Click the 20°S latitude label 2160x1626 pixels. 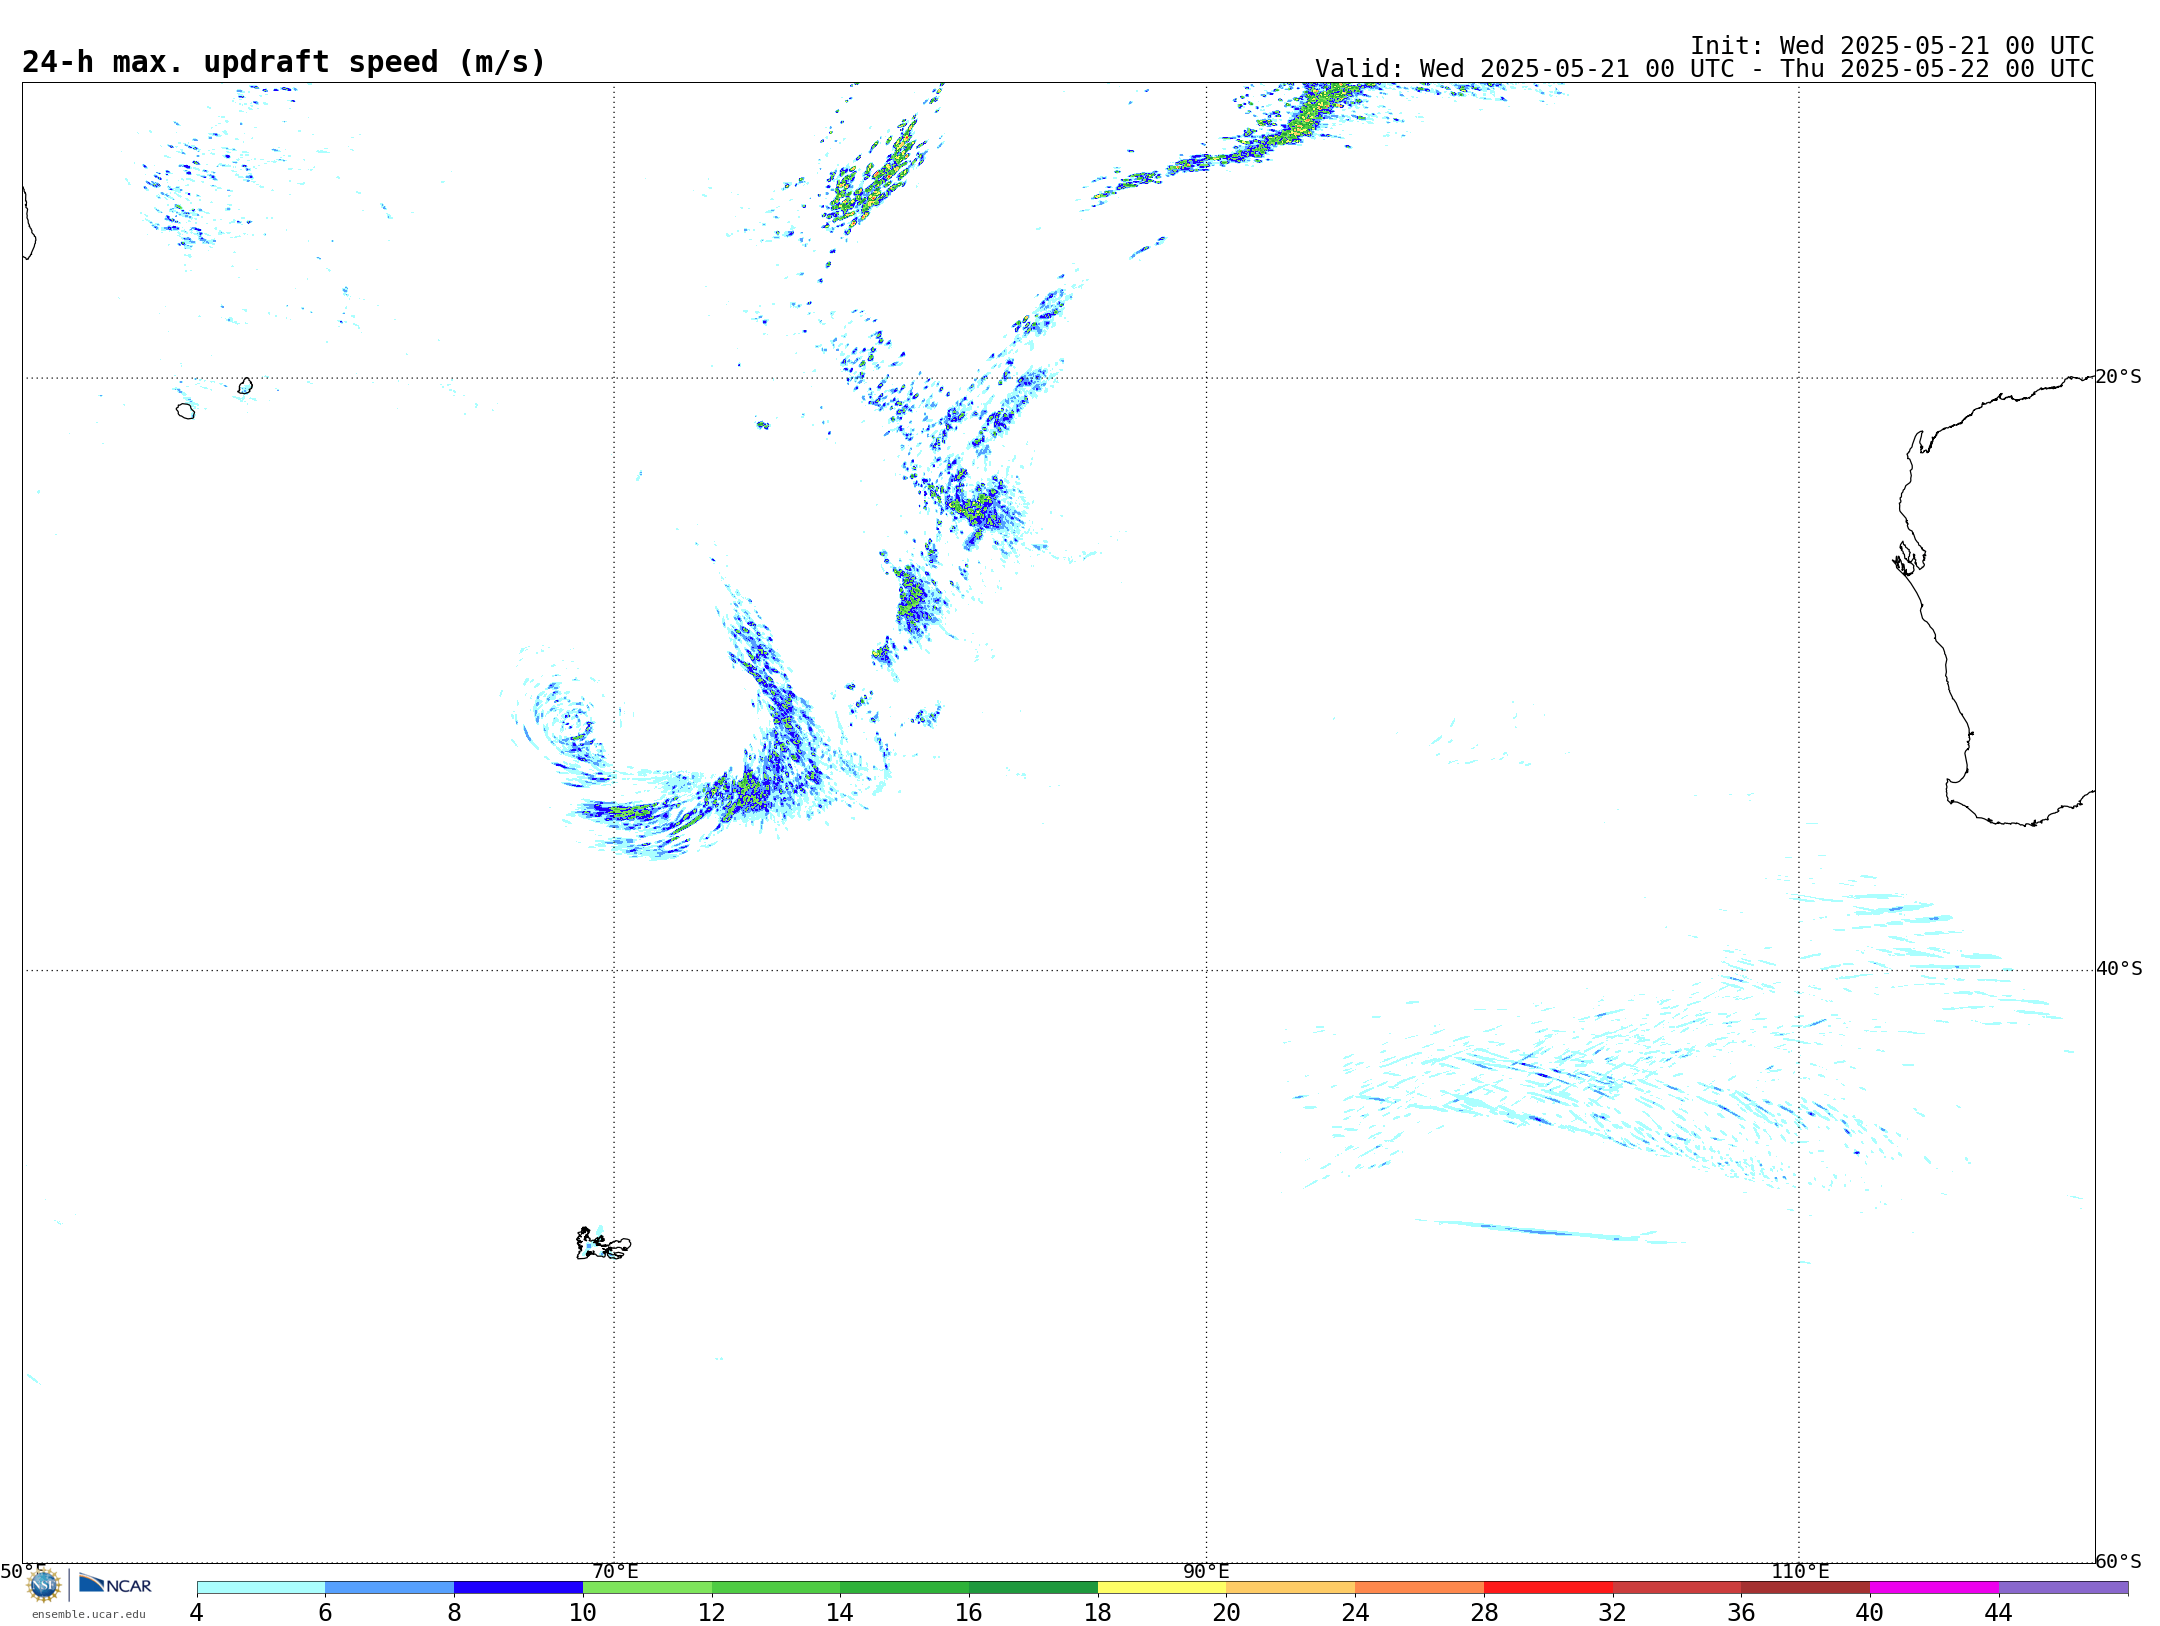coord(2118,377)
